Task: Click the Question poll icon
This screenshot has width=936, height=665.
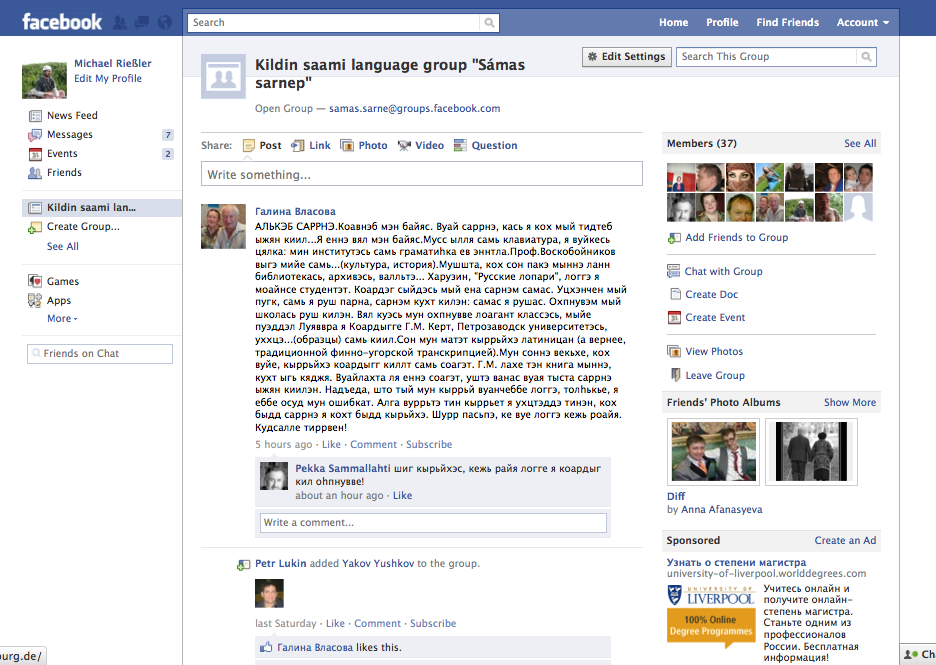Action: click(460, 146)
